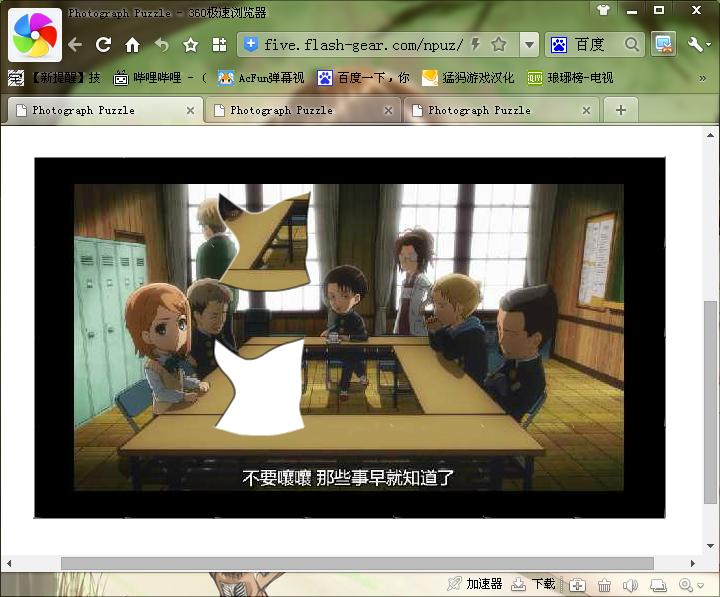Click the 加速器 accelerator button
The height and width of the screenshot is (597, 720).
(x=475, y=584)
